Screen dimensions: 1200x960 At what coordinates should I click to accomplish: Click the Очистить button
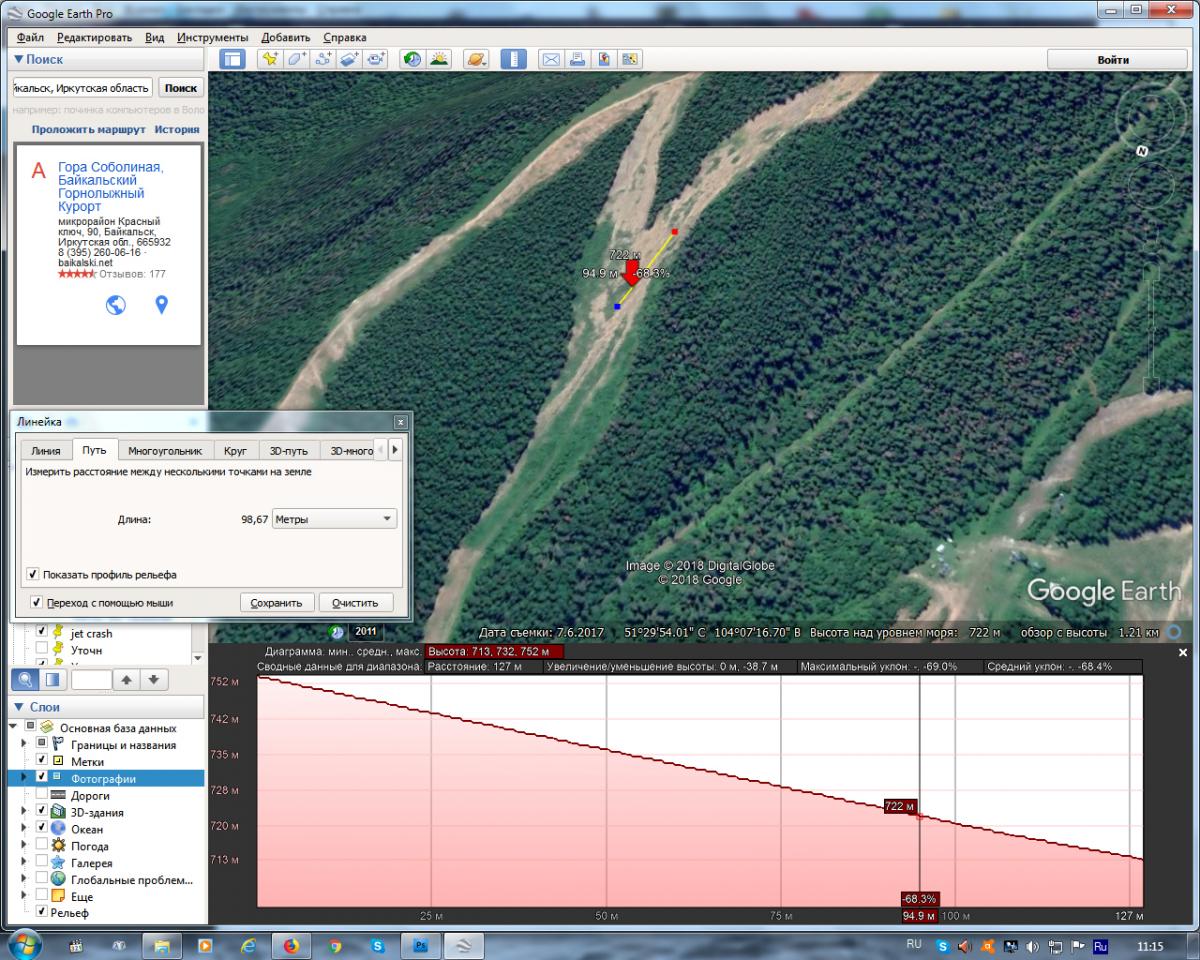click(x=355, y=603)
